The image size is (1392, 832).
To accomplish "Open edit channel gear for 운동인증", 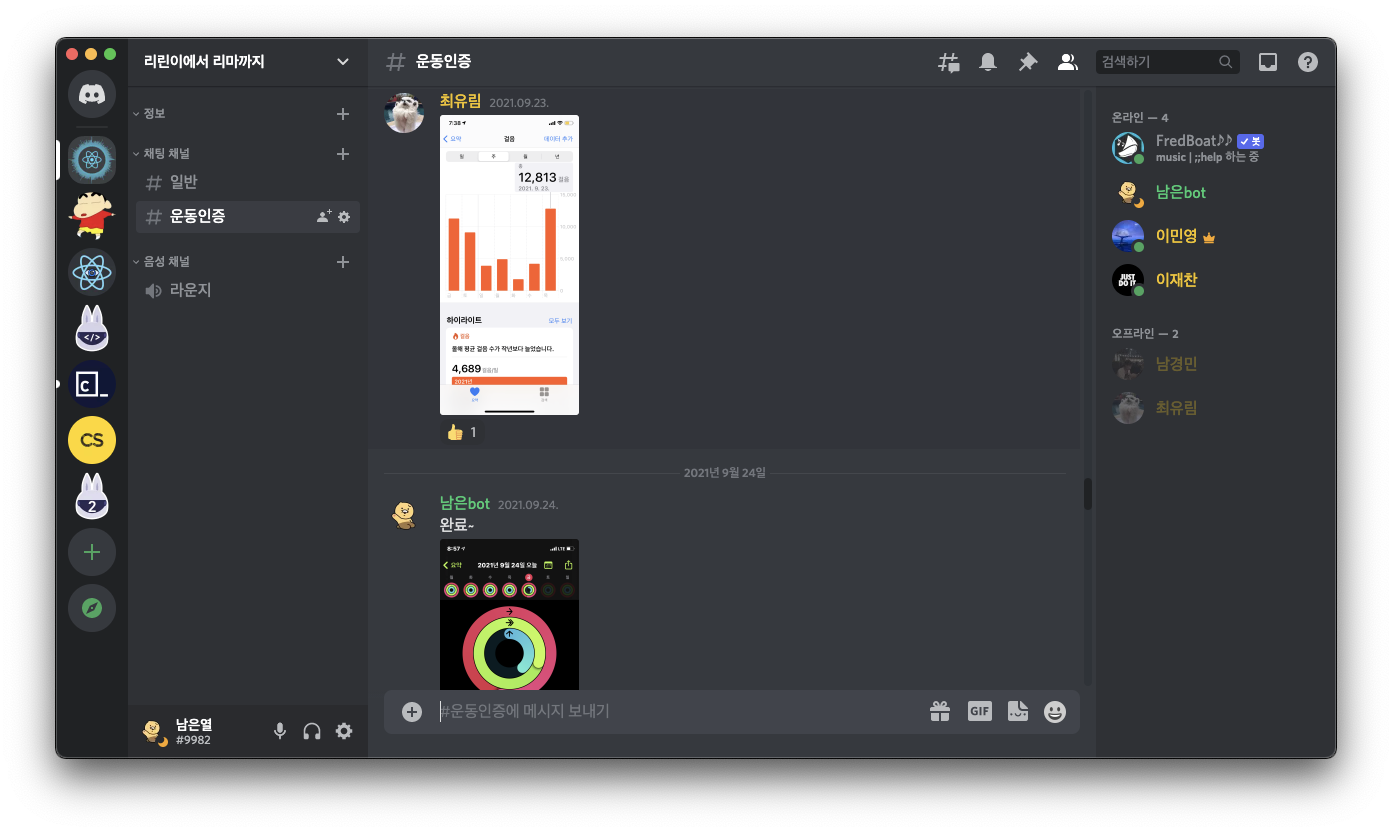I will point(344,216).
